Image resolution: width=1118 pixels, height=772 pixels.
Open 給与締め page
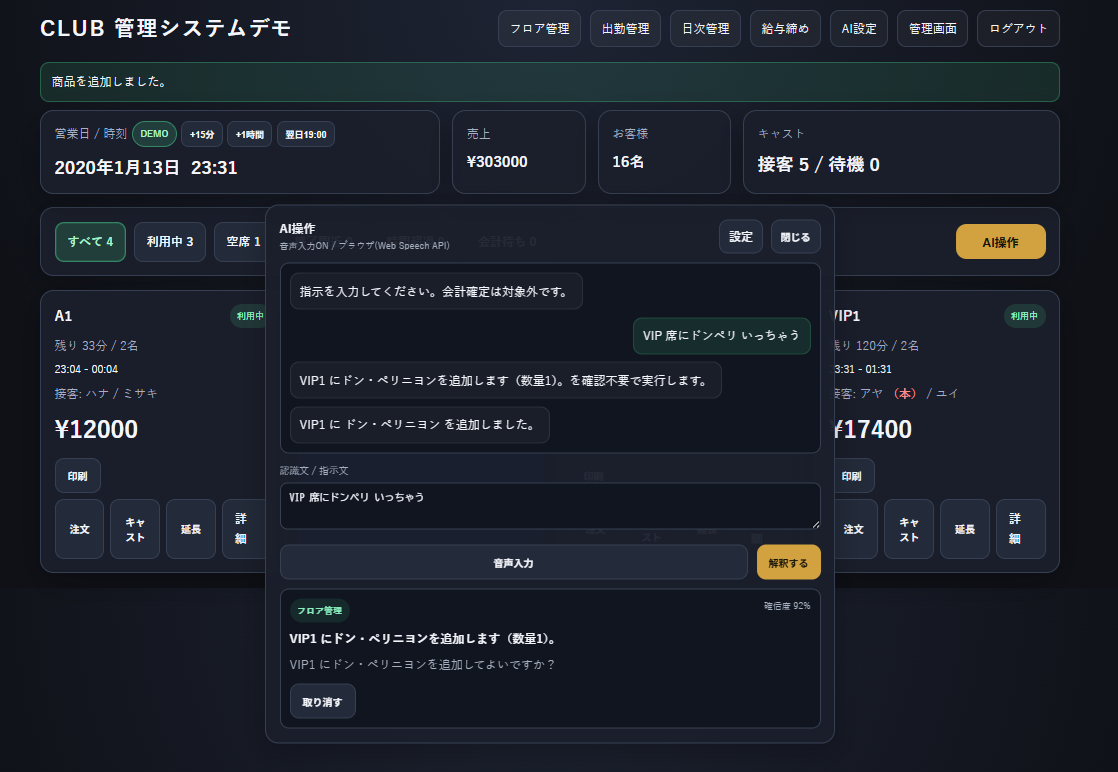click(x=785, y=29)
